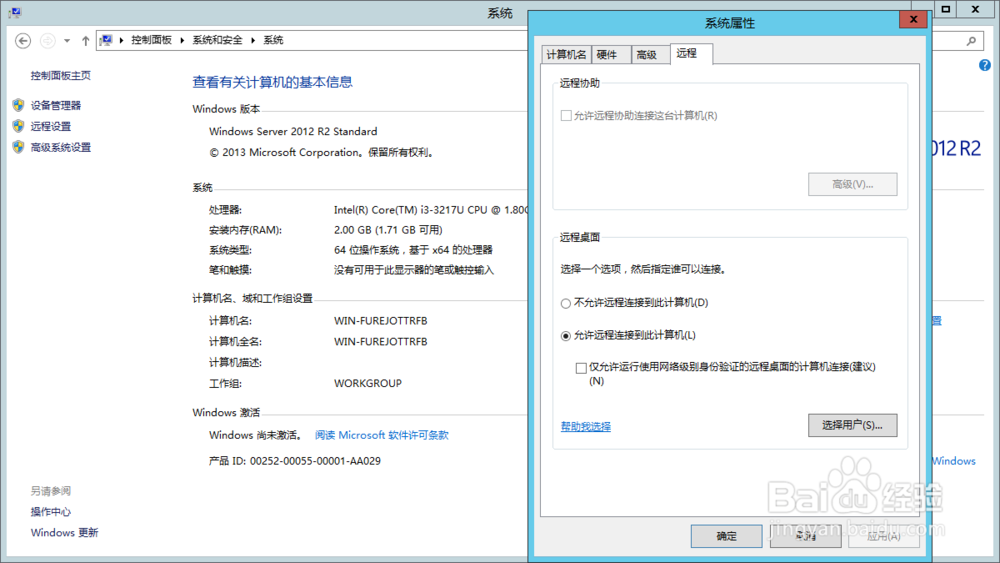
Task: Expand the arrow before 控制面板 breadcrumb
Action: [121, 40]
